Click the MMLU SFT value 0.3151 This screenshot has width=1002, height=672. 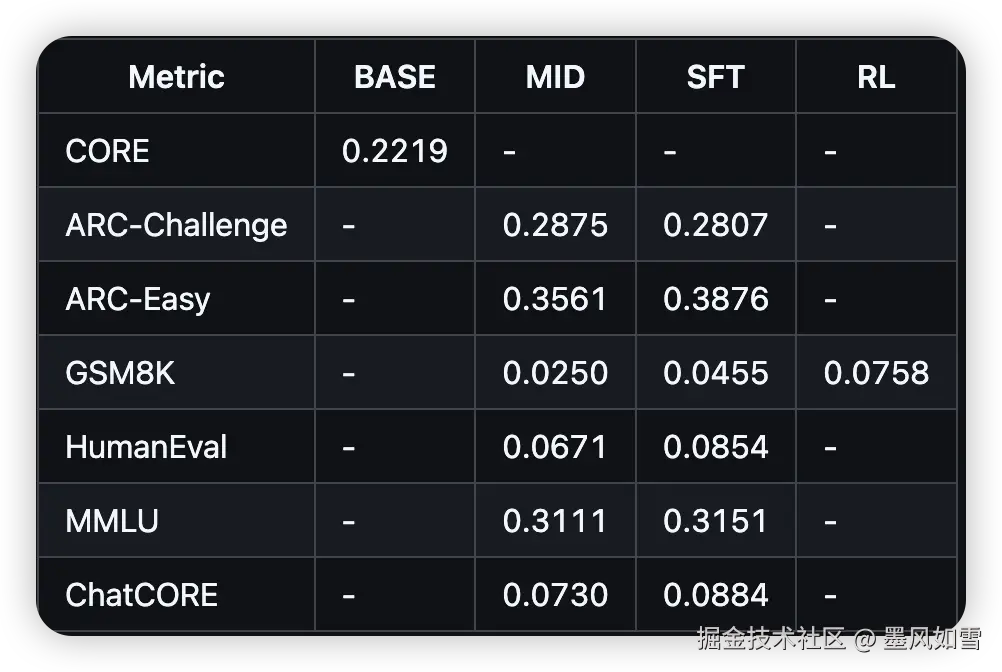coord(716,521)
